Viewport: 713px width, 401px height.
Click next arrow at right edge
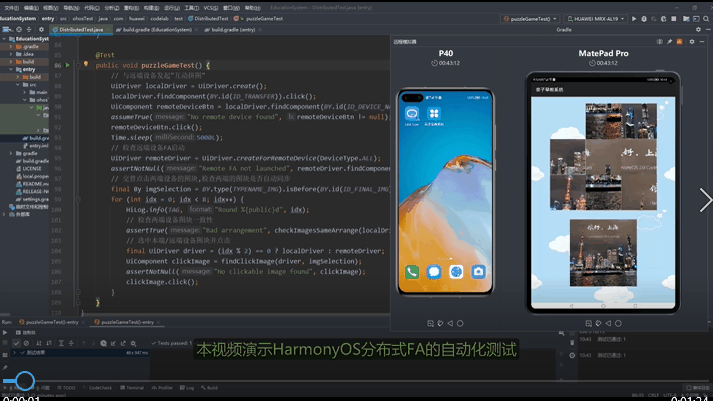coord(706,200)
